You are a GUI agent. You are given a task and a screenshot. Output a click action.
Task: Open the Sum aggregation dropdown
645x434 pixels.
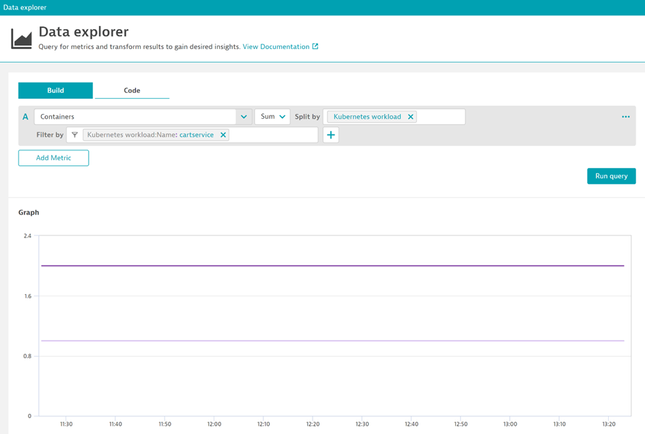point(271,117)
